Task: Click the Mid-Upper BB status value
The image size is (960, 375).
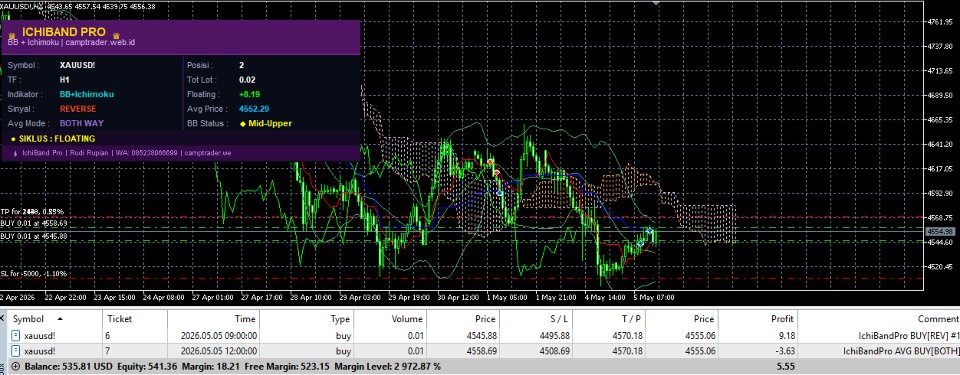Action: 270,124
